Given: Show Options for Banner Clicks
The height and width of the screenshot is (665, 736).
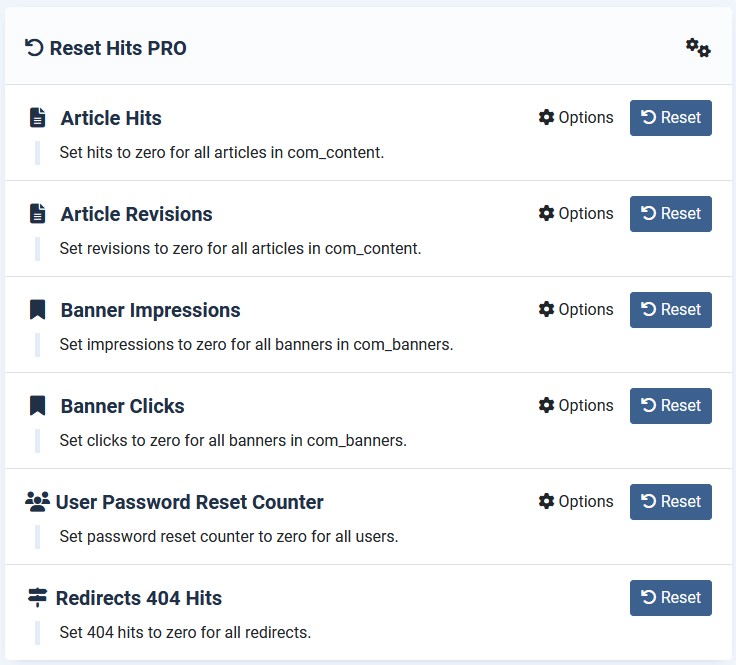Looking at the screenshot, I should tap(575, 406).
